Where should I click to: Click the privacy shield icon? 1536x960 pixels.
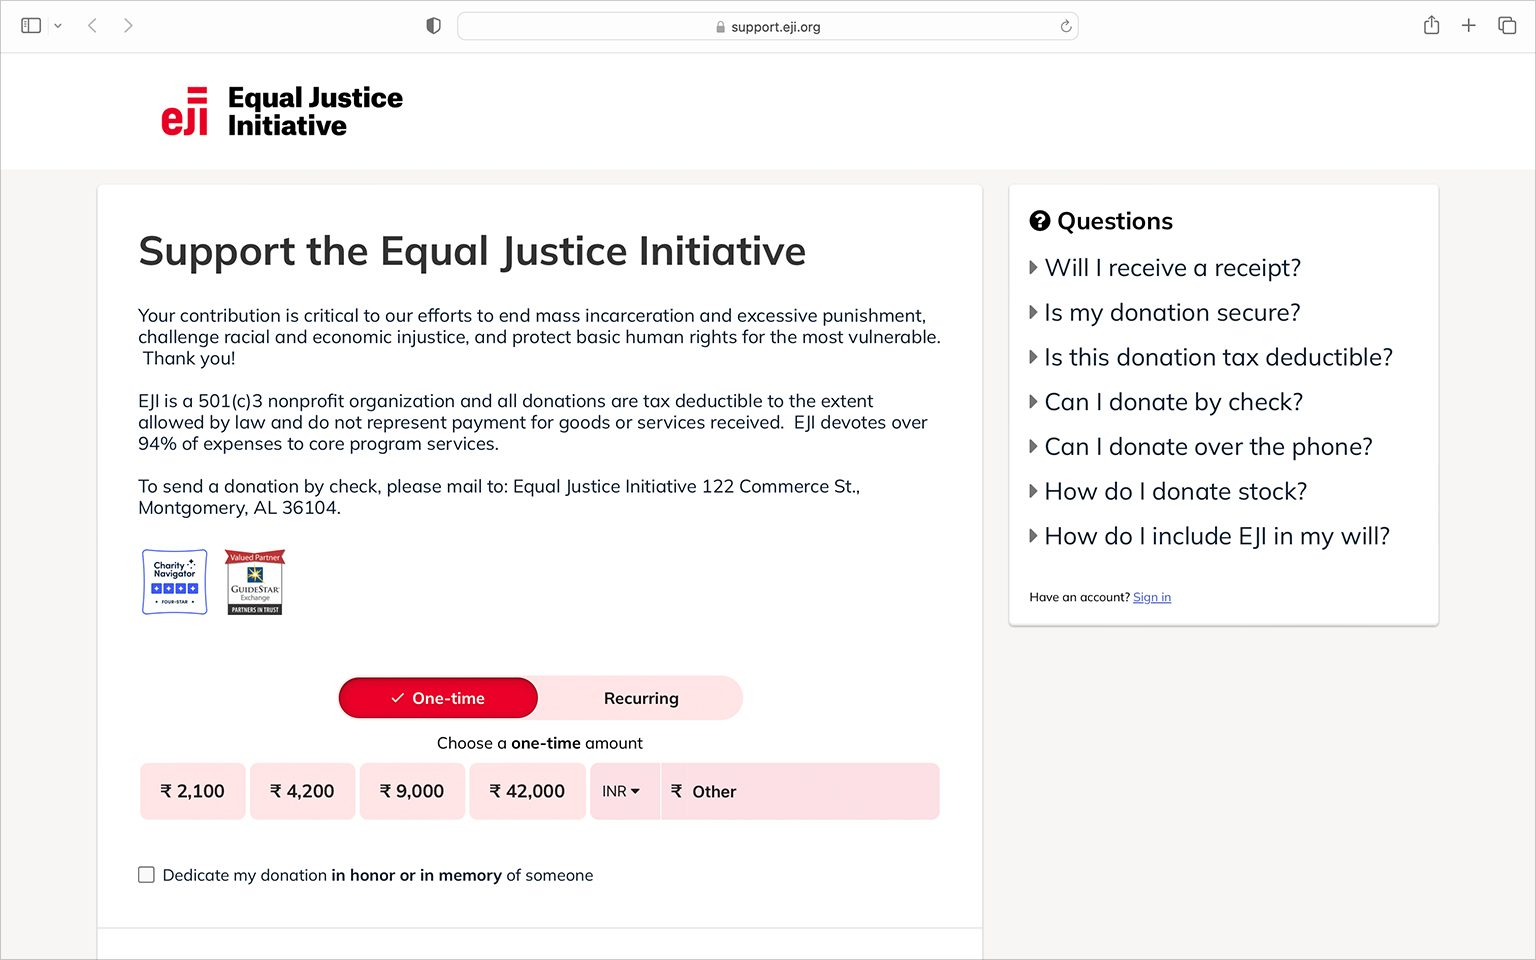pos(433,25)
